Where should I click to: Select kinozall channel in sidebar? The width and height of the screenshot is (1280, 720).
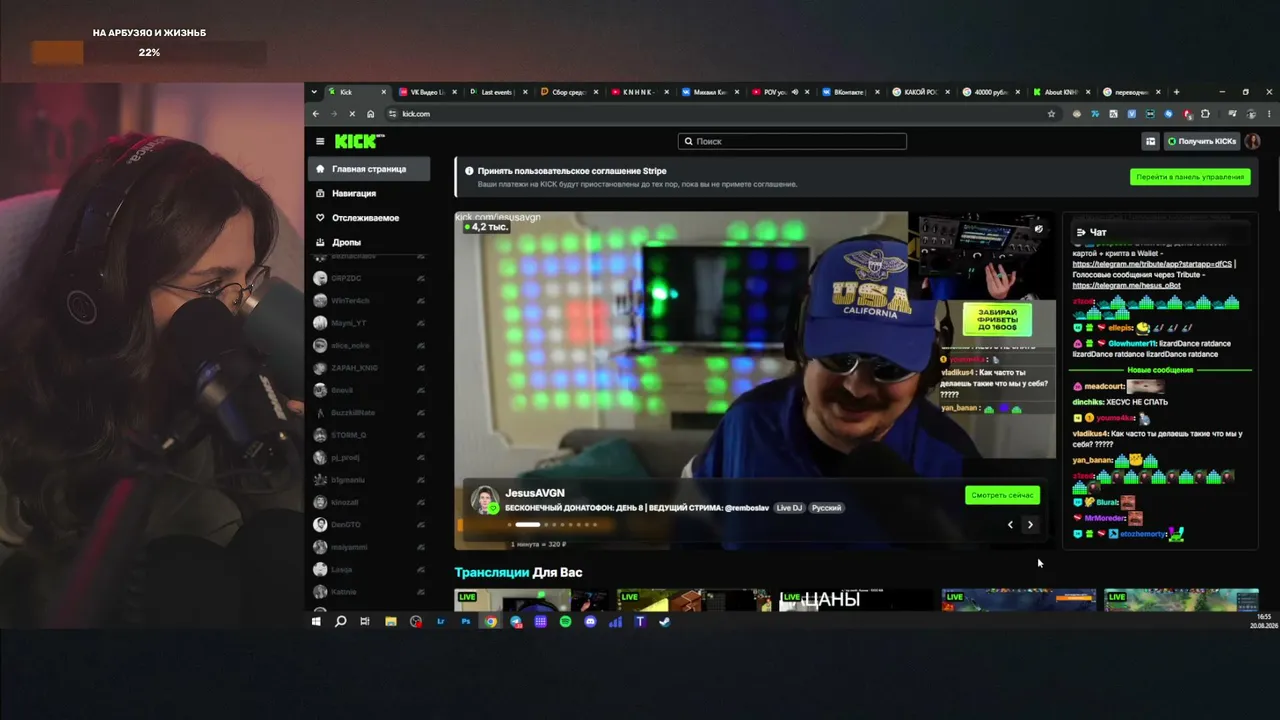[369, 502]
